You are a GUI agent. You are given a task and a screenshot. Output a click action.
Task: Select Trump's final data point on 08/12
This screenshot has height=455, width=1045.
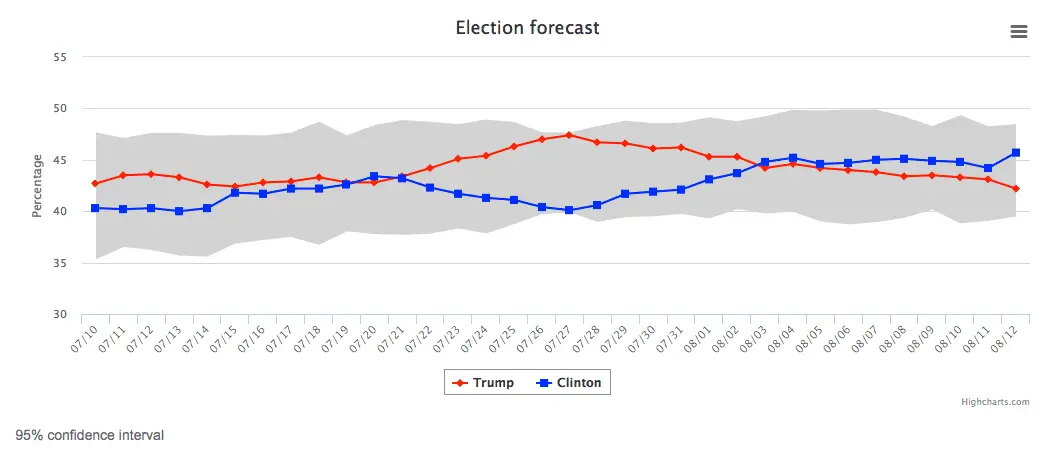tap(1016, 188)
